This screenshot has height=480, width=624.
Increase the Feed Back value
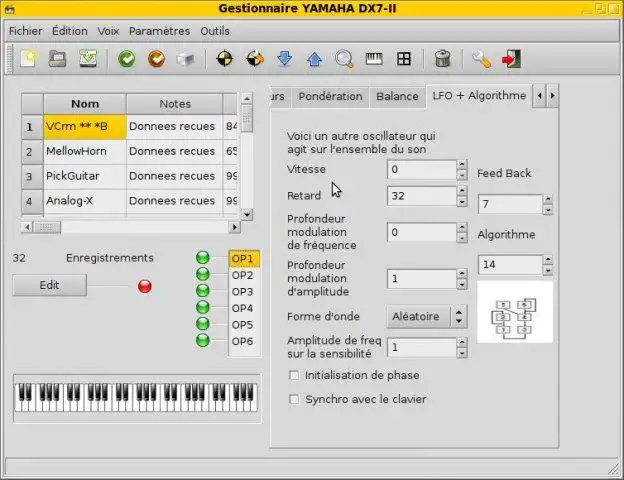(548, 199)
